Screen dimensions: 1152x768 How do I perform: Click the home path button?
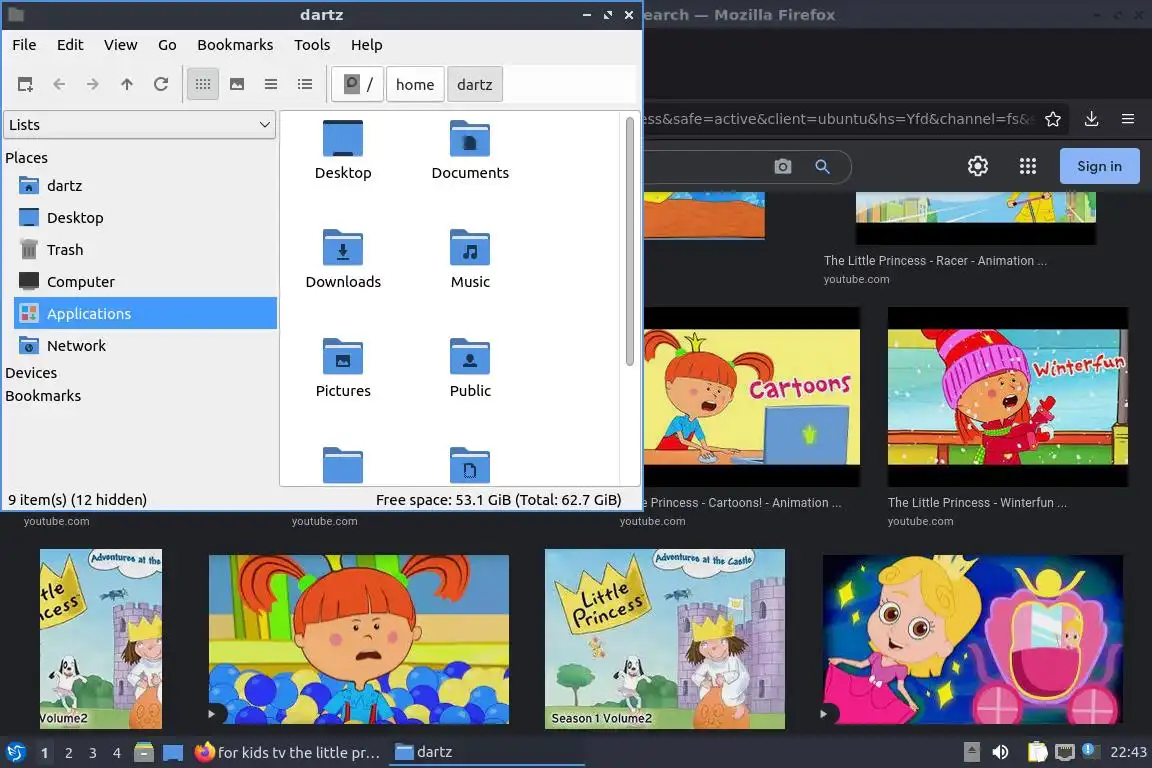point(415,85)
